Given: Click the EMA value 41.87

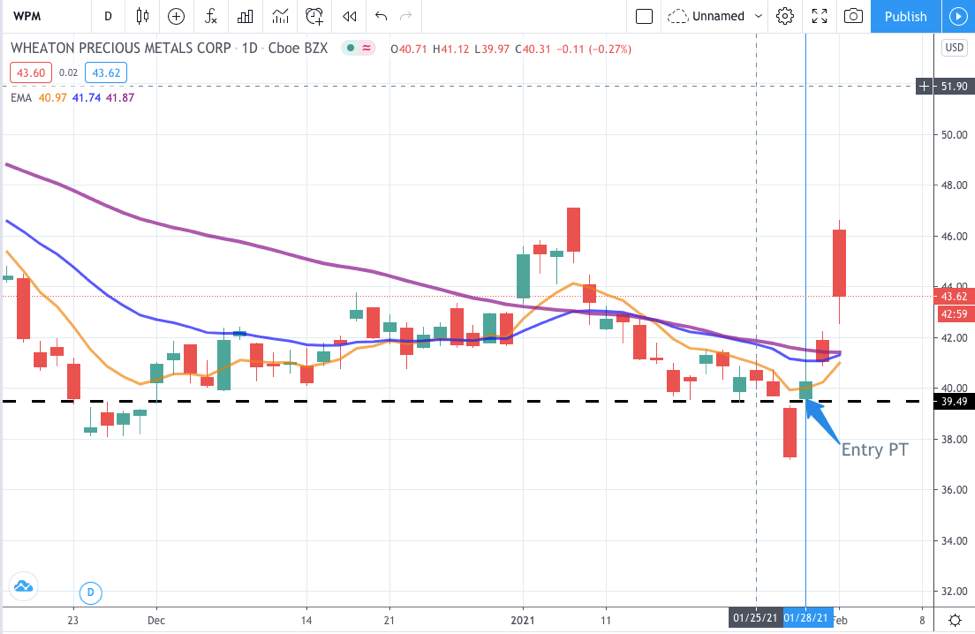Looking at the screenshot, I should pyautogui.click(x=120, y=98).
